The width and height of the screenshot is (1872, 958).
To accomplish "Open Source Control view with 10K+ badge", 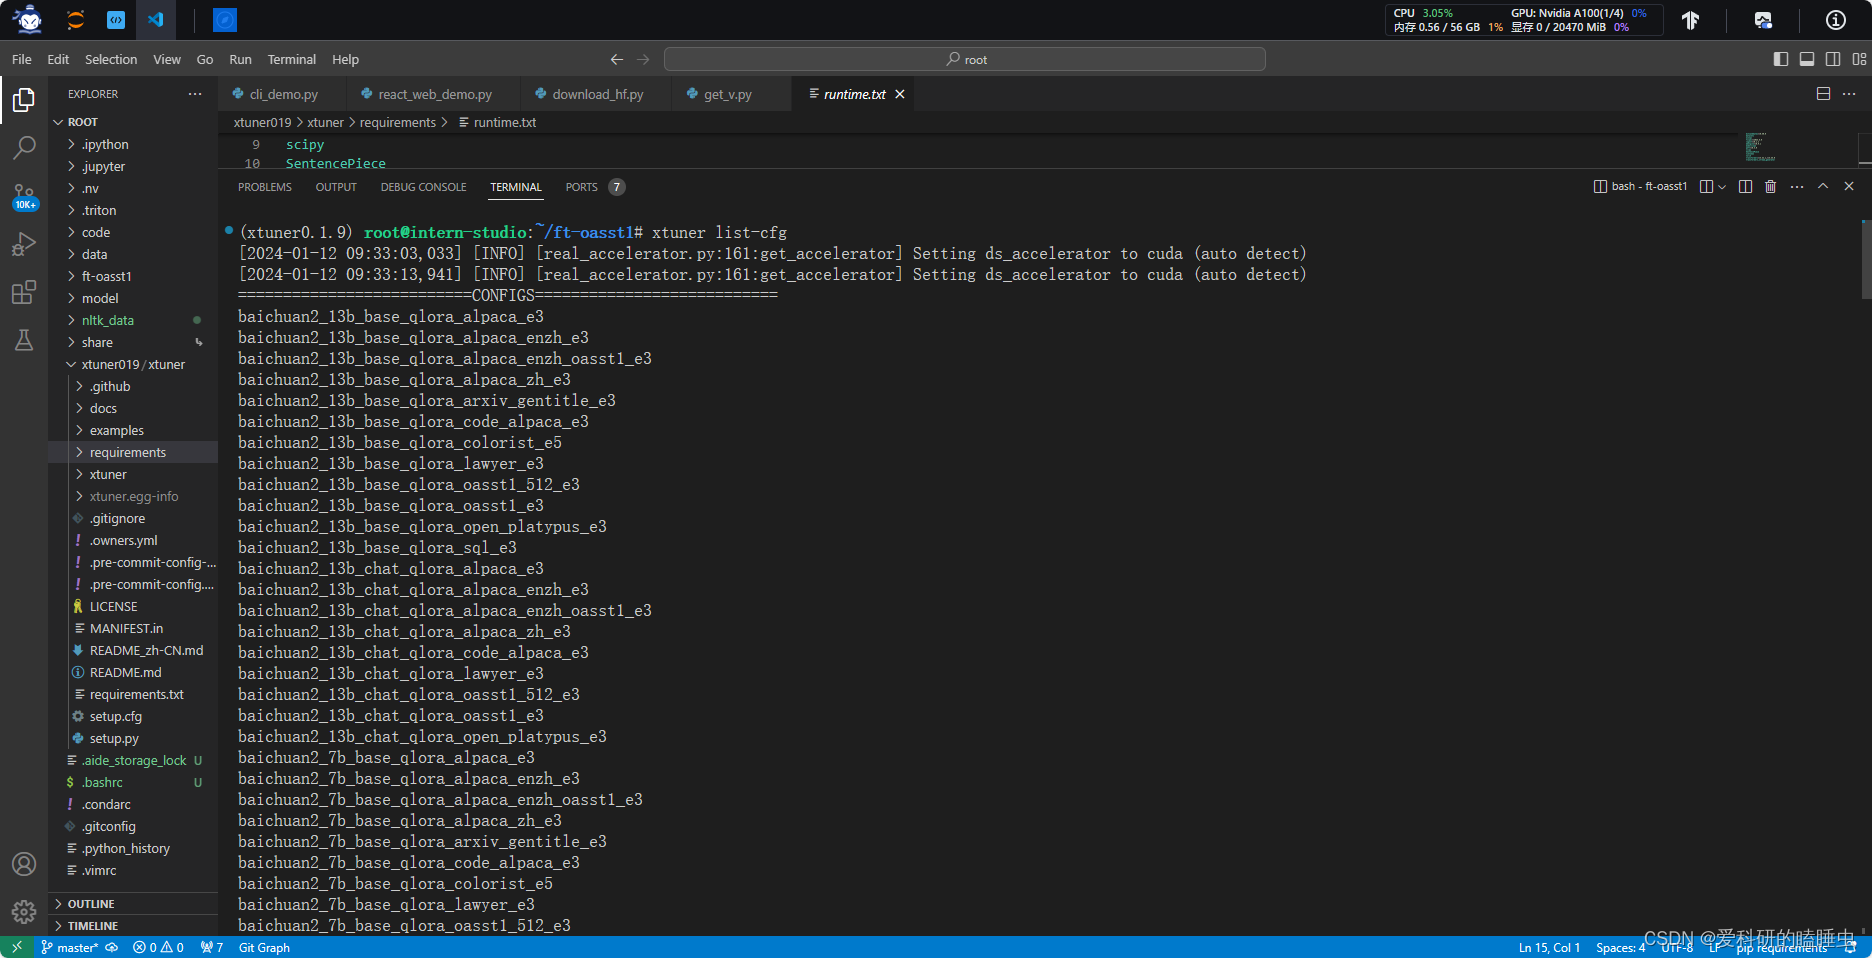I will [24, 196].
